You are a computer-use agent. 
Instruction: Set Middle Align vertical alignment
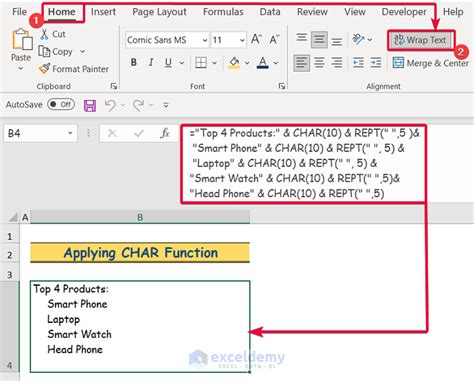319,40
